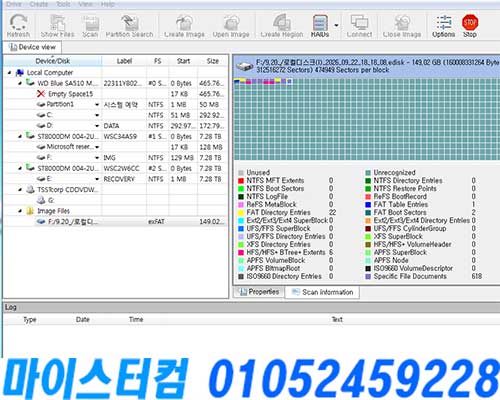Click the red Stop icon
Image resolution: width=500 pixels, height=400 pixels.
coord(470,22)
